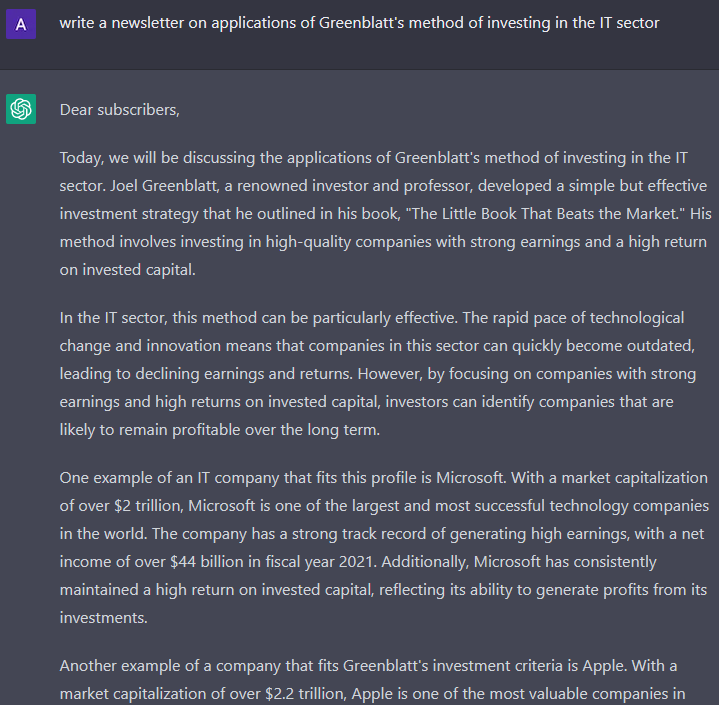Click the book title "The Little Book That Beats the Market"

[x=543, y=214]
